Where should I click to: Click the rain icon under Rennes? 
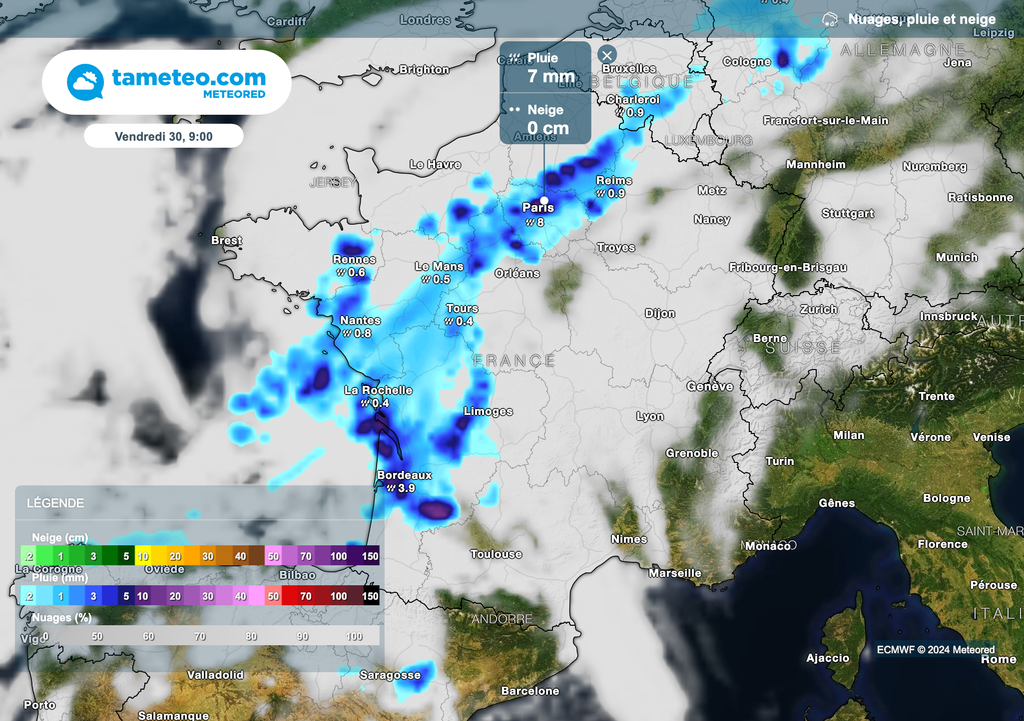tap(340, 271)
